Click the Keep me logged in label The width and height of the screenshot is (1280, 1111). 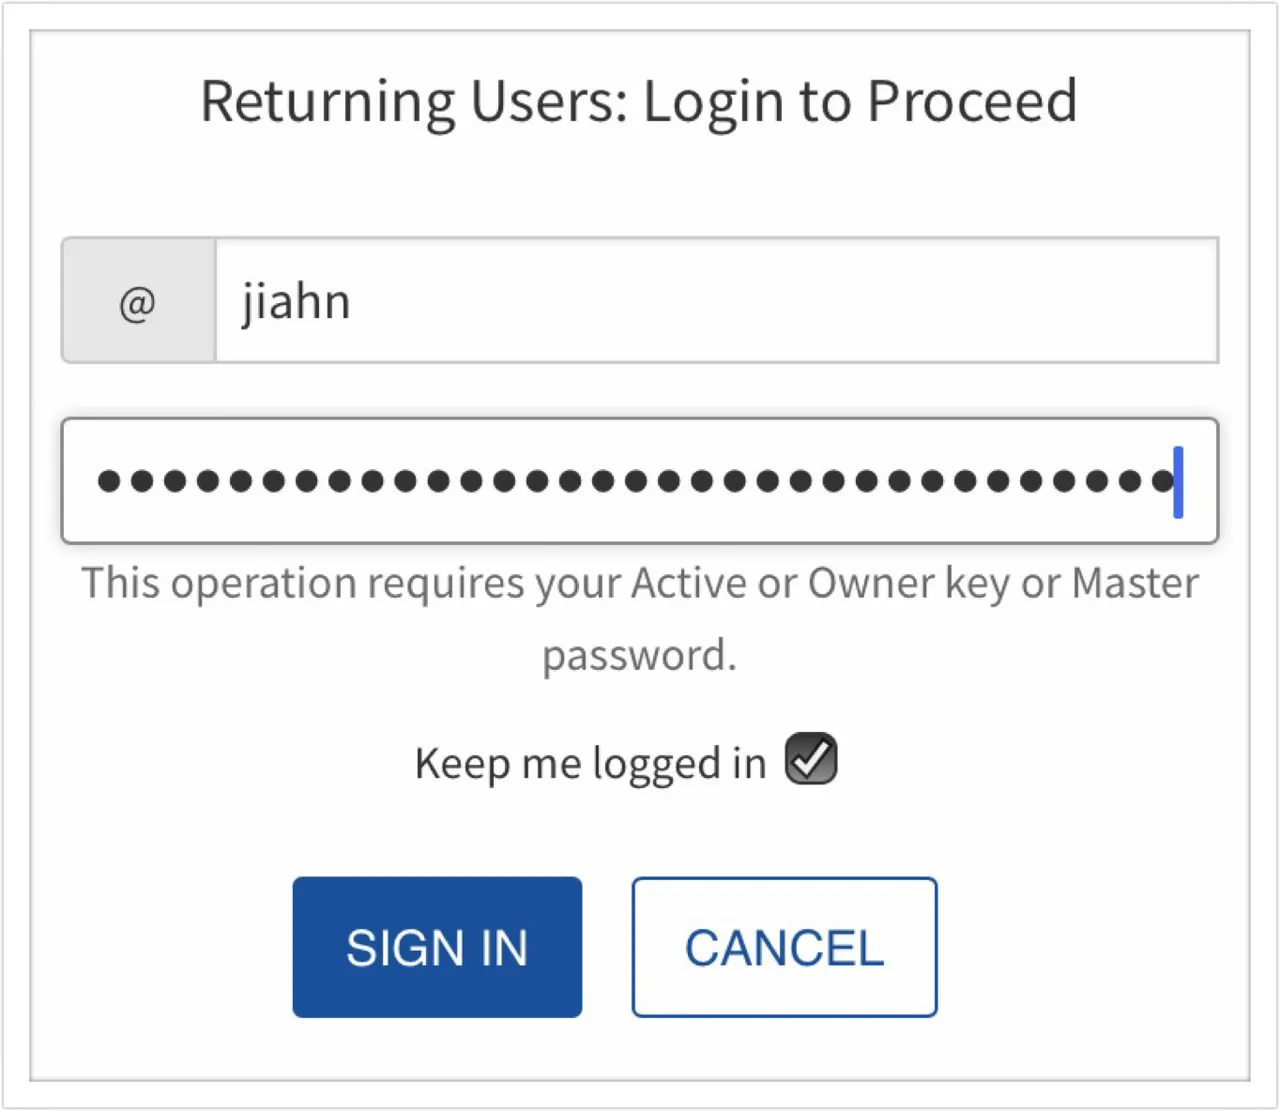[590, 764]
